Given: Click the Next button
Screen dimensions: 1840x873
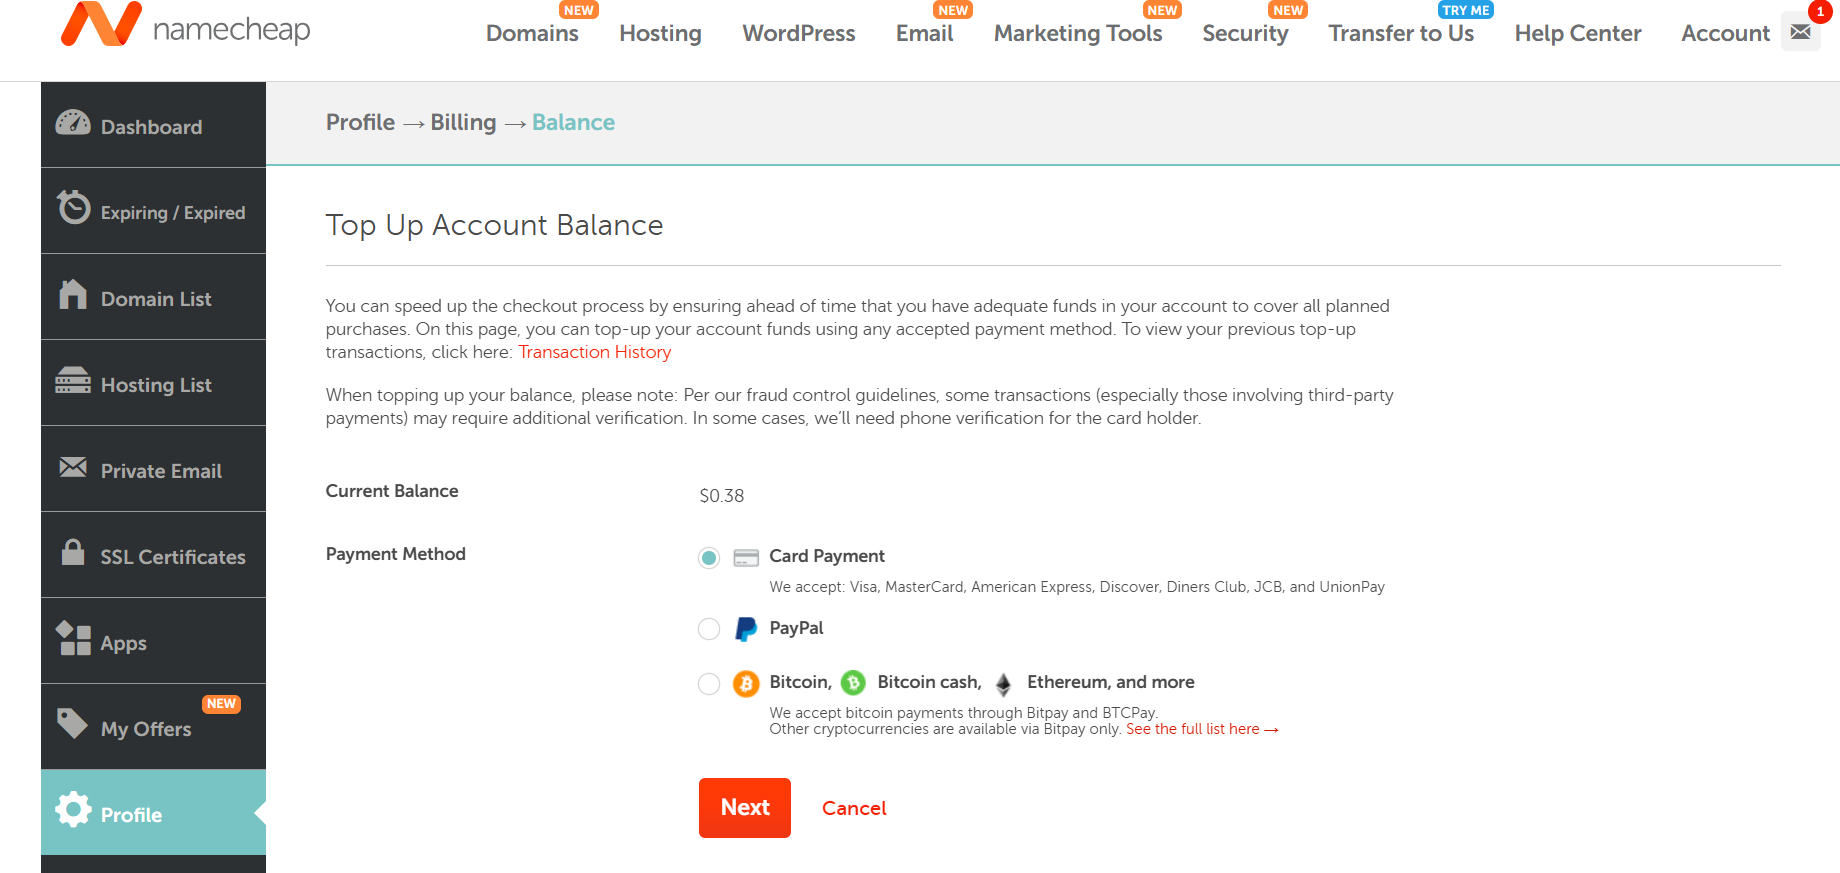Looking at the screenshot, I should tap(745, 808).
